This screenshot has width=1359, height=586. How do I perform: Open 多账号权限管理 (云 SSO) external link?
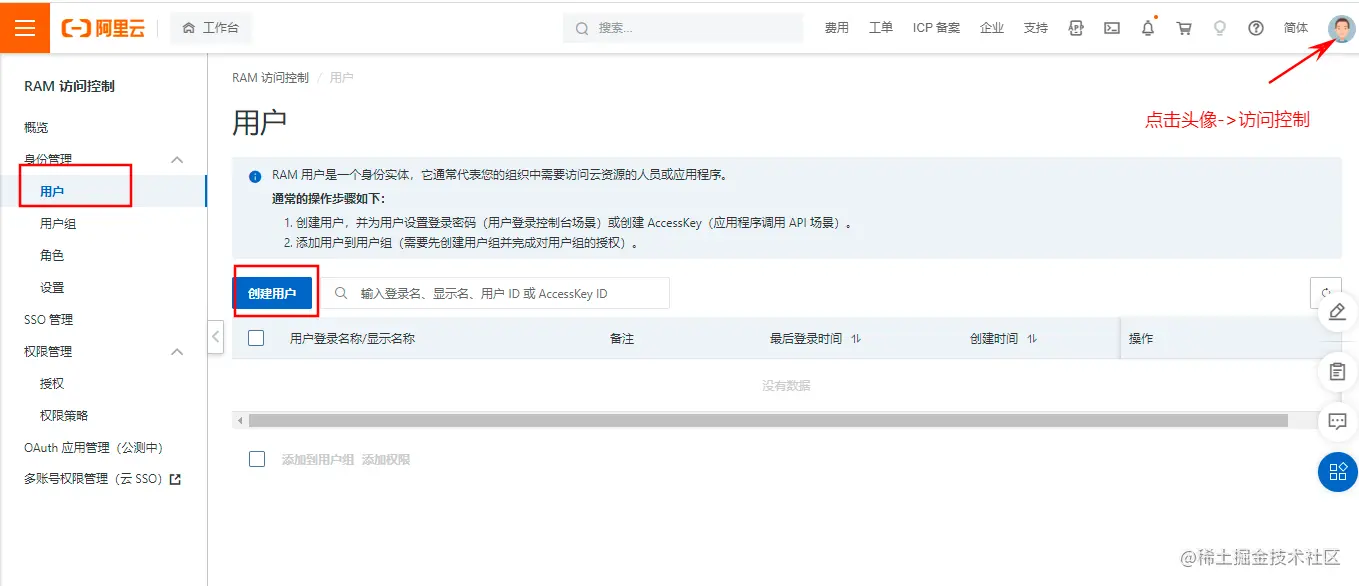click(103, 479)
